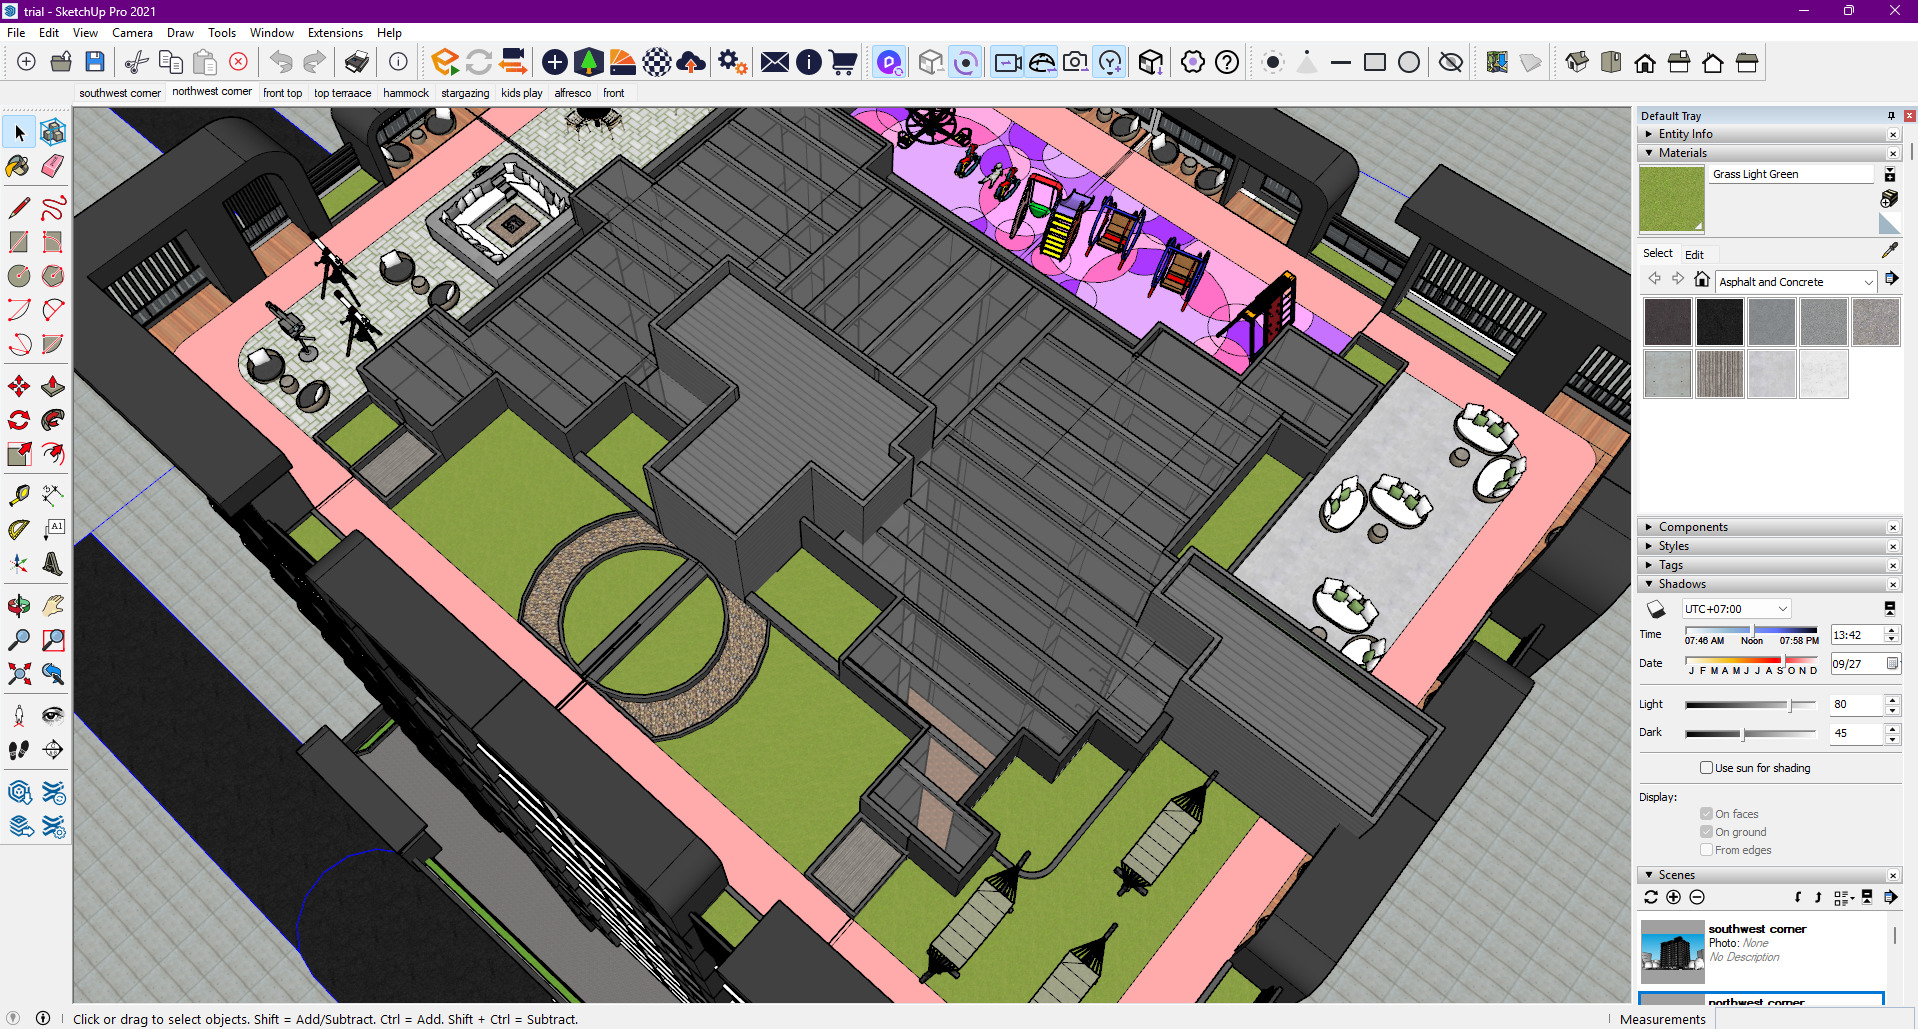Expand the Components panel
This screenshot has height=1029, width=1918.
(x=1692, y=527)
